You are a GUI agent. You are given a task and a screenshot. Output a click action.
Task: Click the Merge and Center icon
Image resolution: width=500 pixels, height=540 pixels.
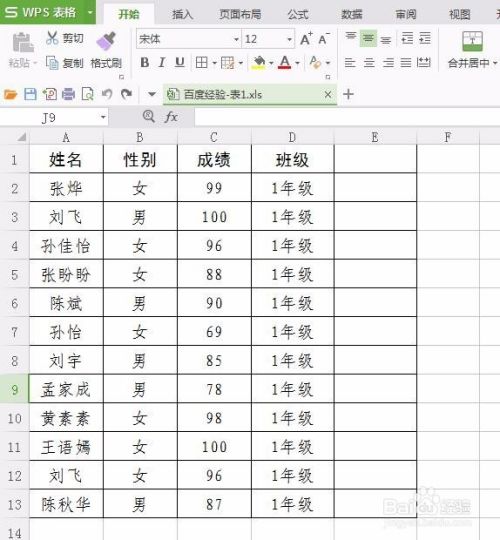click(472, 41)
